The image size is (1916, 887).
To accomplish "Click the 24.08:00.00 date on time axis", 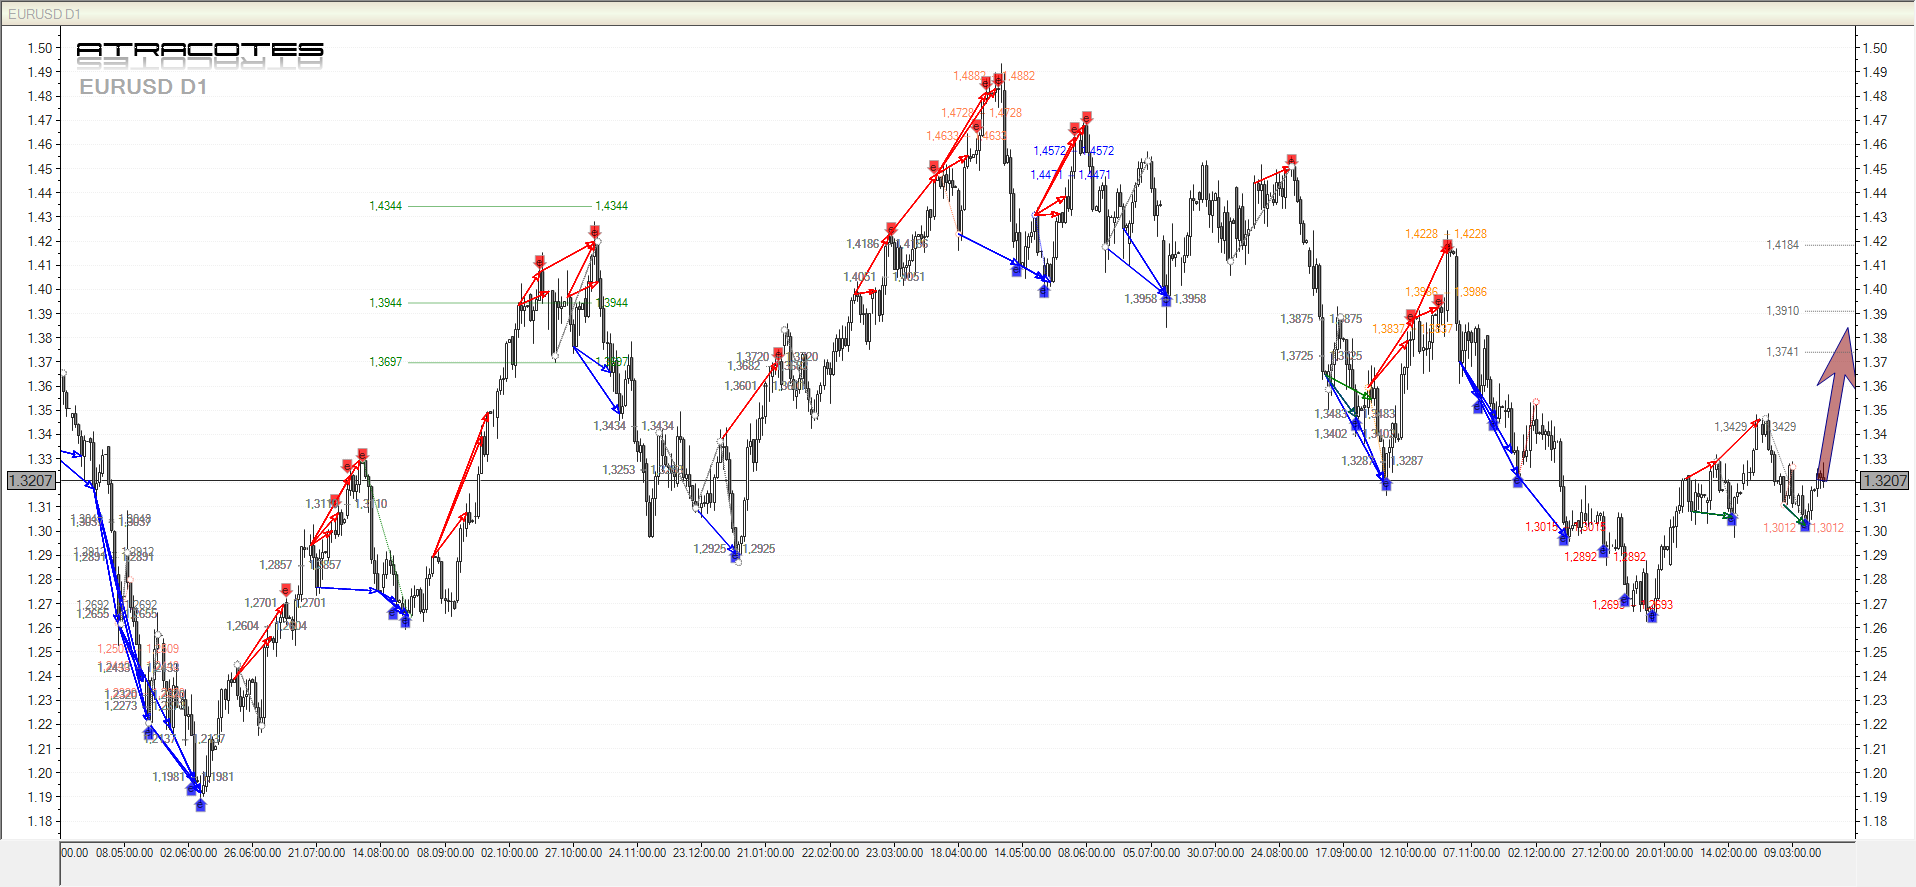I will (x=1280, y=853).
